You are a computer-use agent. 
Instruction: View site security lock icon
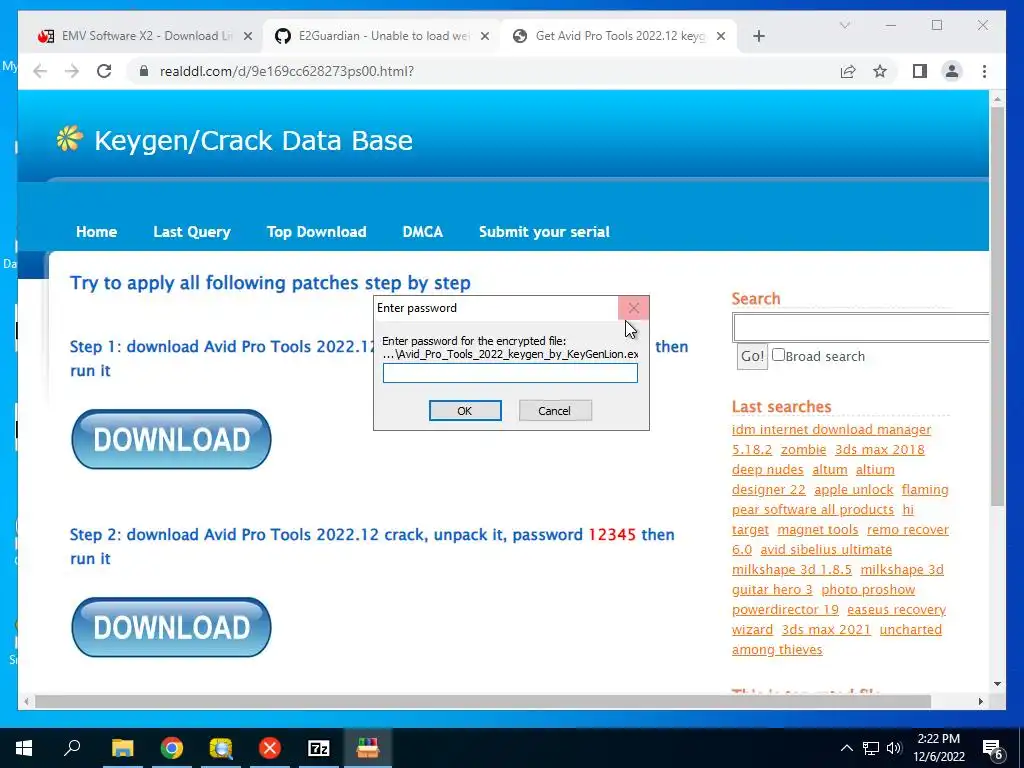[144, 71]
